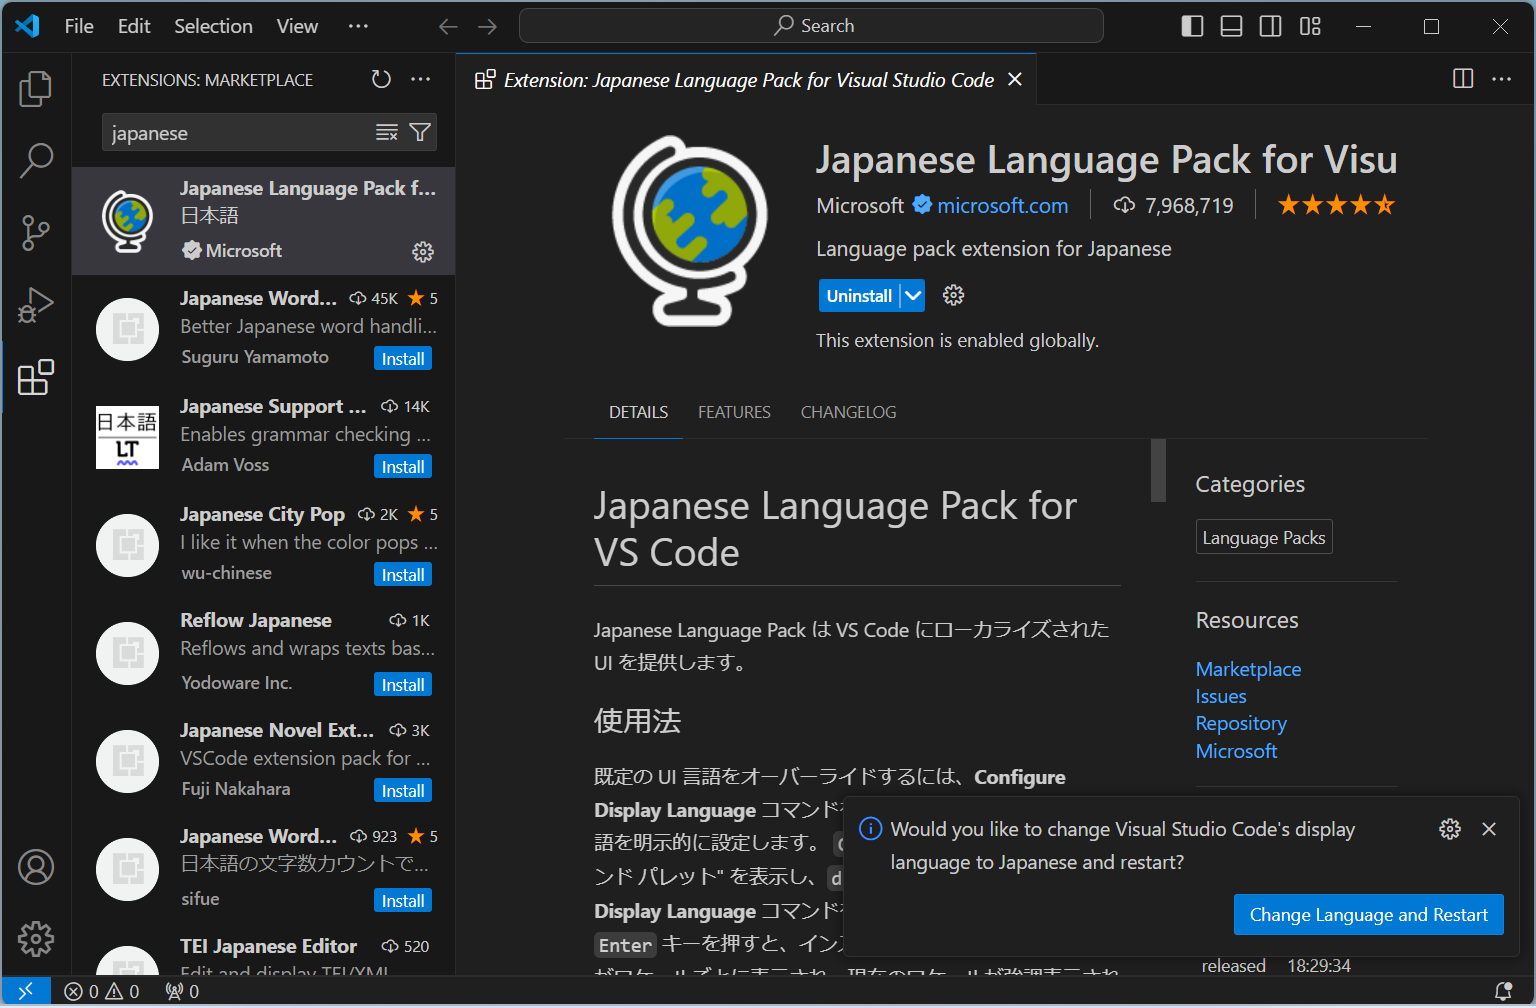Open the extension search filter funnel

[x=420, y=132]
